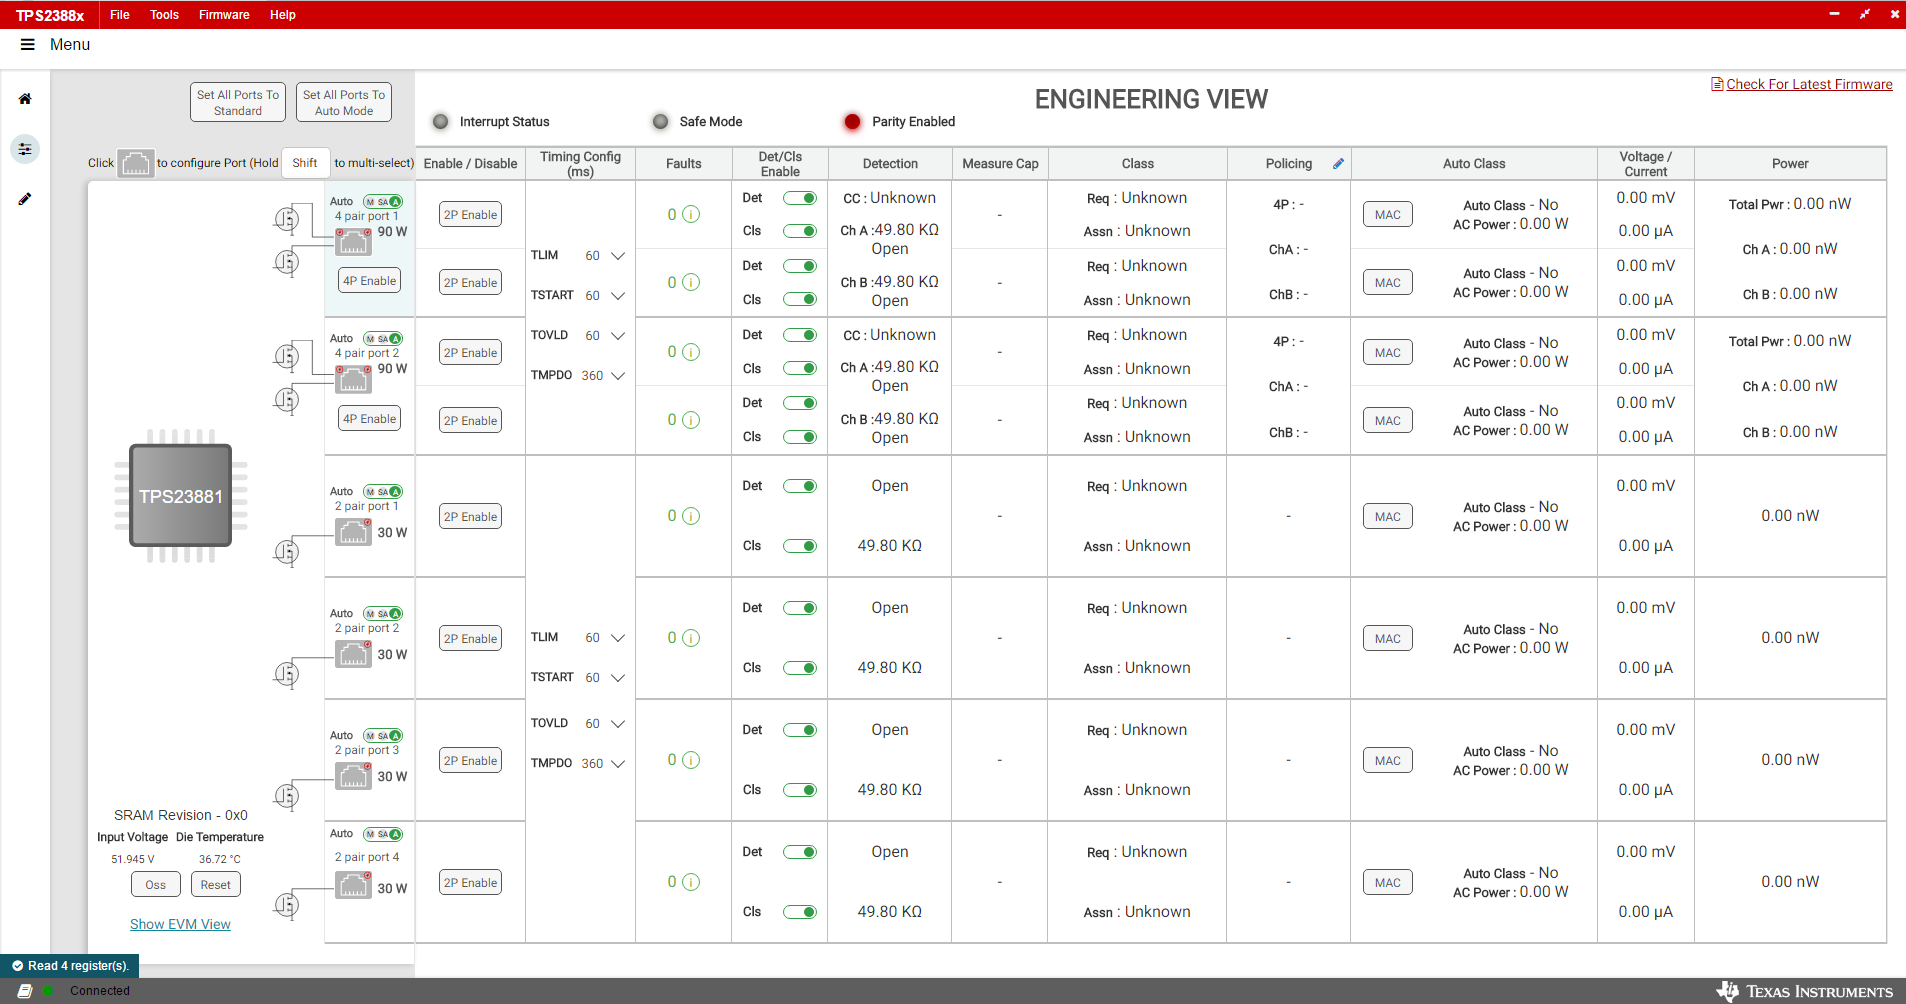The height and width of the screenshot is (1004, 1906).
Task: Click the TPS23881 chip image
Action: coord(181,496)
